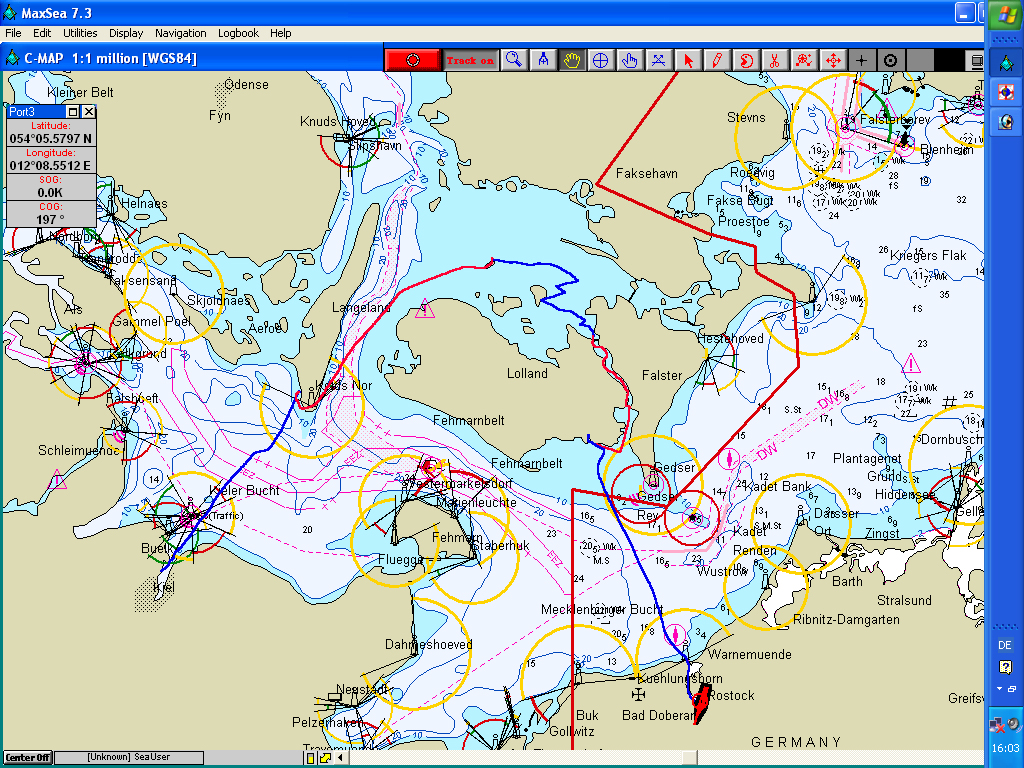Maximize the Port3 data panel
This screenshot has height=768, width=1024.
(73, 112)
